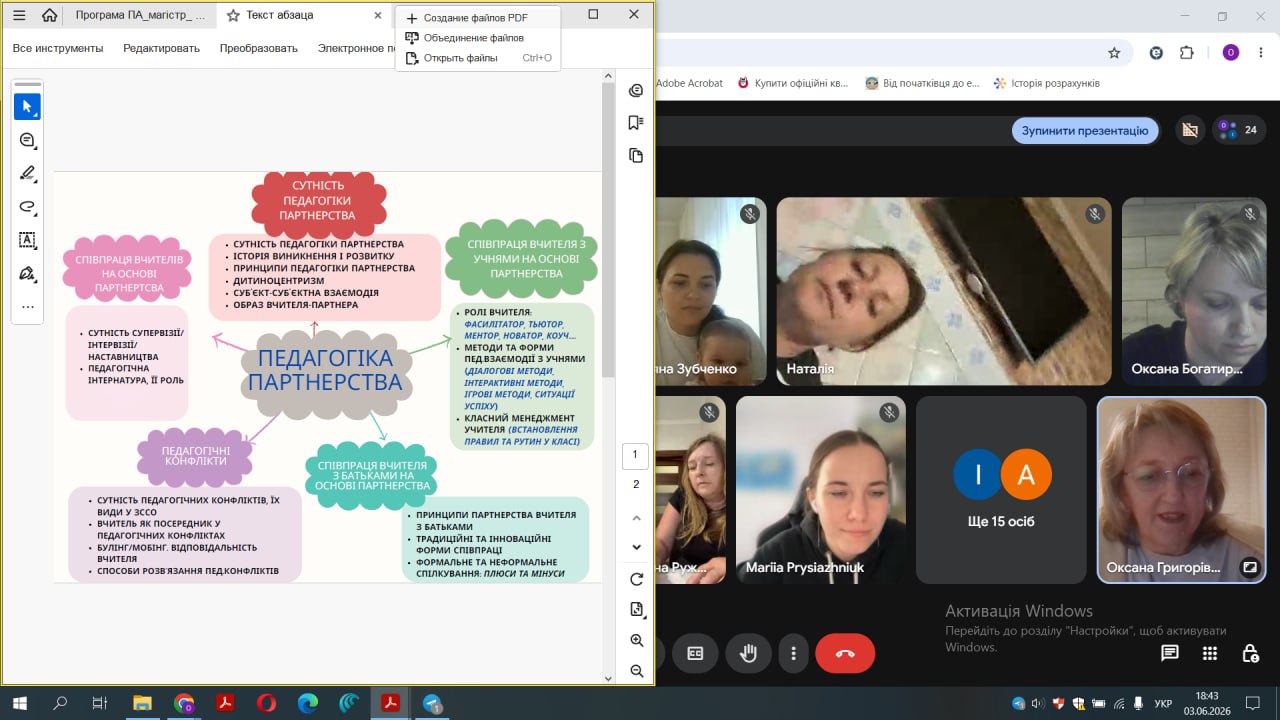
Task: Select Mariia Prysiazhniuk's video tile
Action: point(821,490)
